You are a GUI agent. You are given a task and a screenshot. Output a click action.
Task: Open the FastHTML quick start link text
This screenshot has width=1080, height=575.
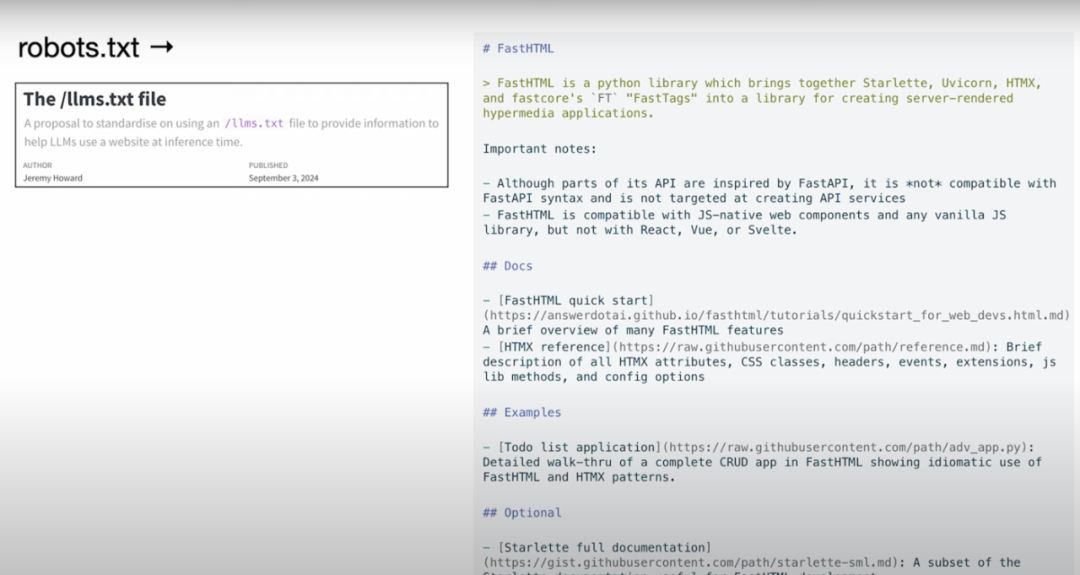click(576, 300)
